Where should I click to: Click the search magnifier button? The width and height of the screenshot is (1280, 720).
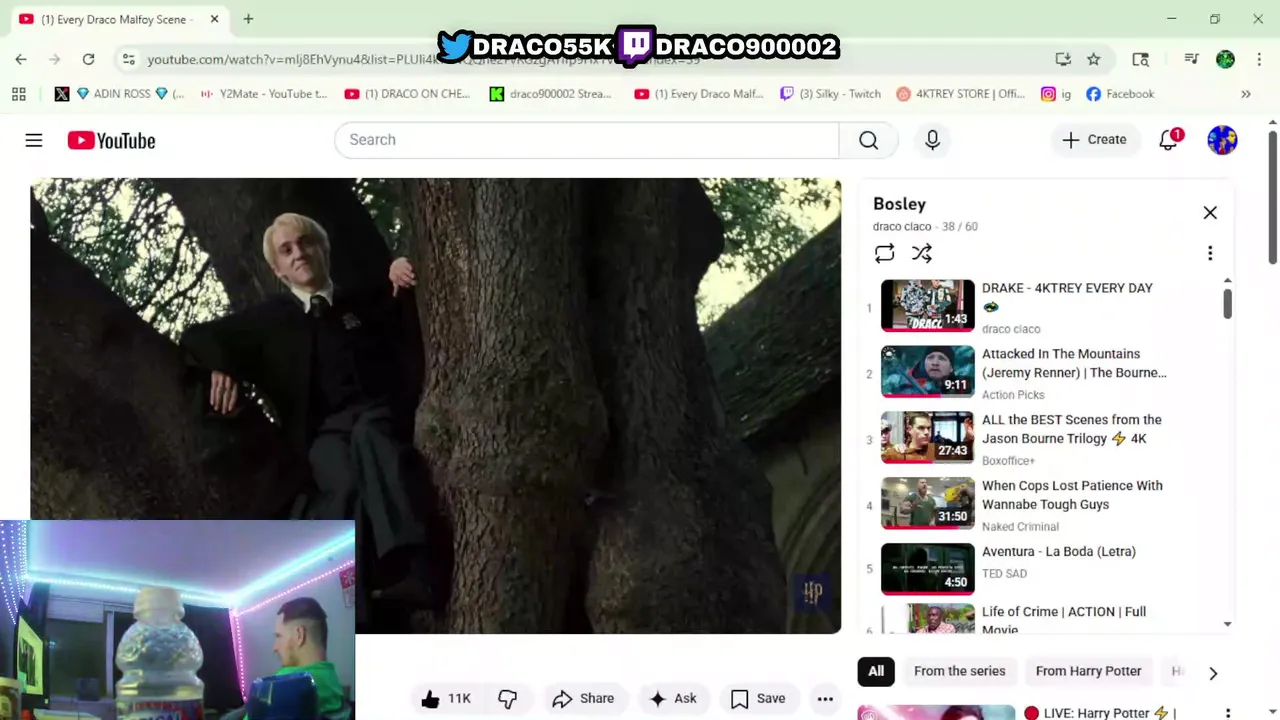point(868,140)
